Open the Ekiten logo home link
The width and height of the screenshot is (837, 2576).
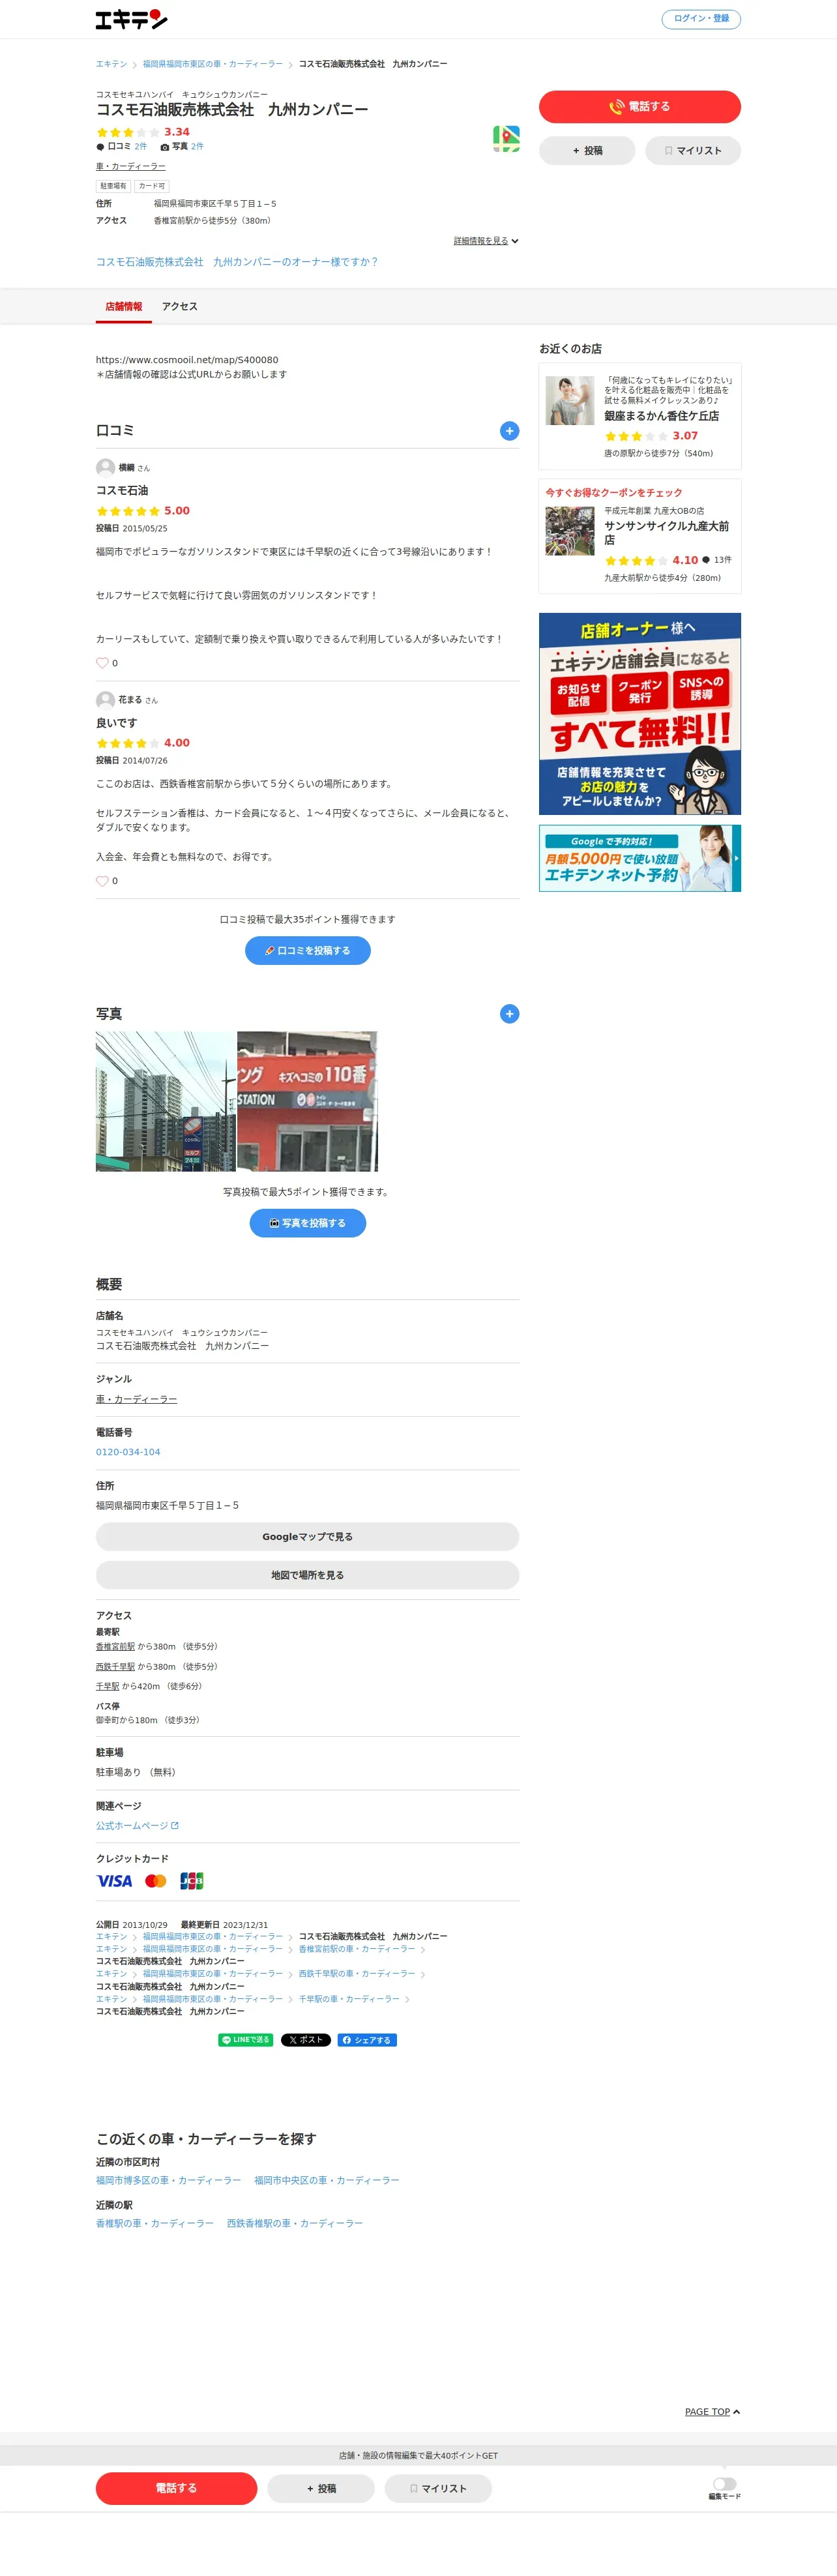point(131,19)
